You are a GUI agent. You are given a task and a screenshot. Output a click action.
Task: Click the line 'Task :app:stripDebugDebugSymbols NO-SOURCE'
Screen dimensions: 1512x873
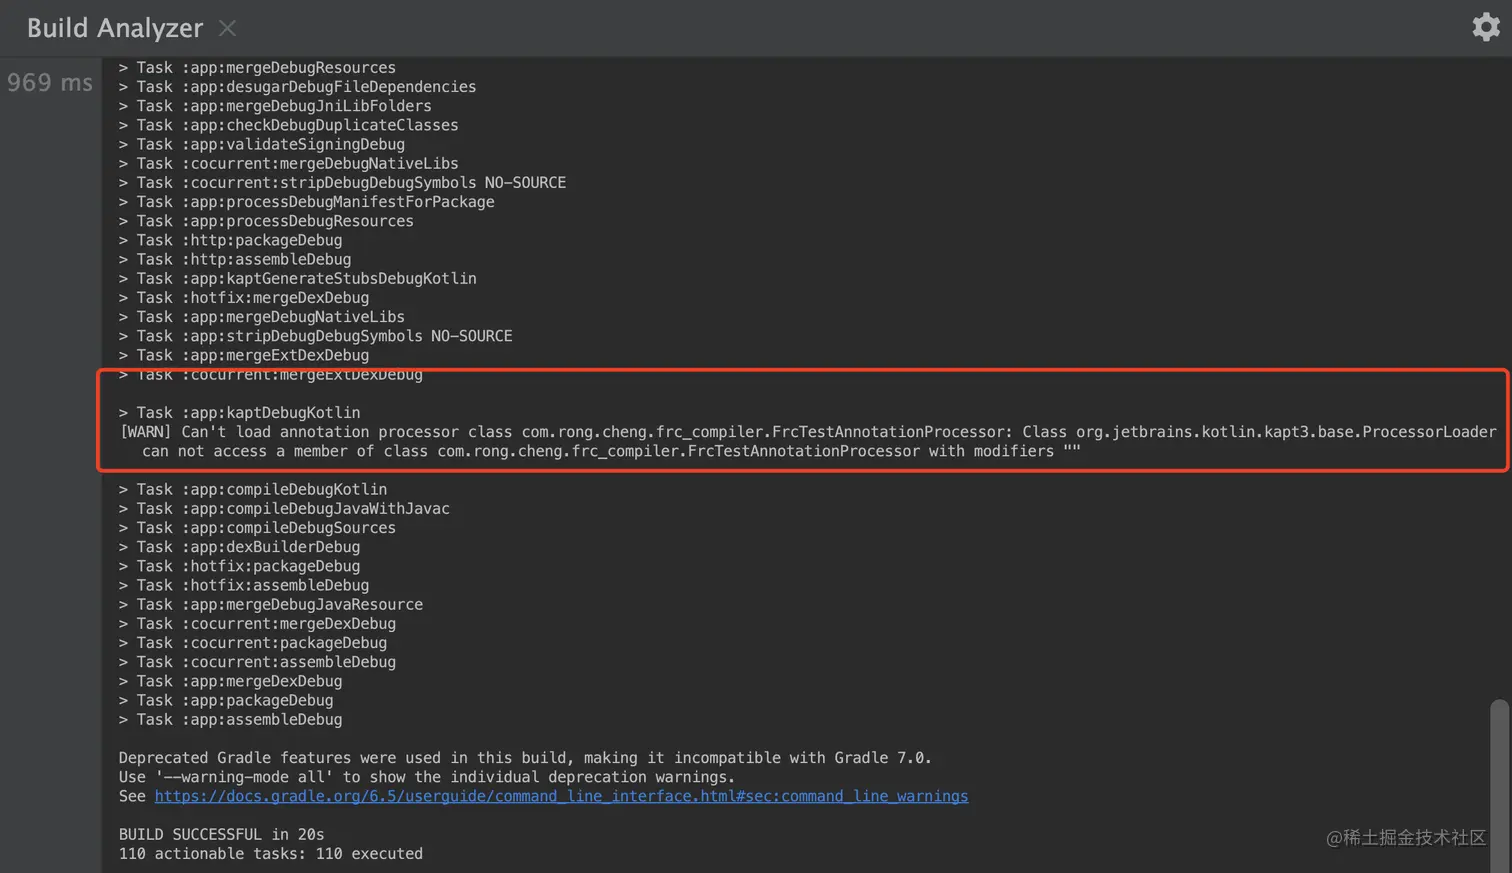[x=315, y=336]
